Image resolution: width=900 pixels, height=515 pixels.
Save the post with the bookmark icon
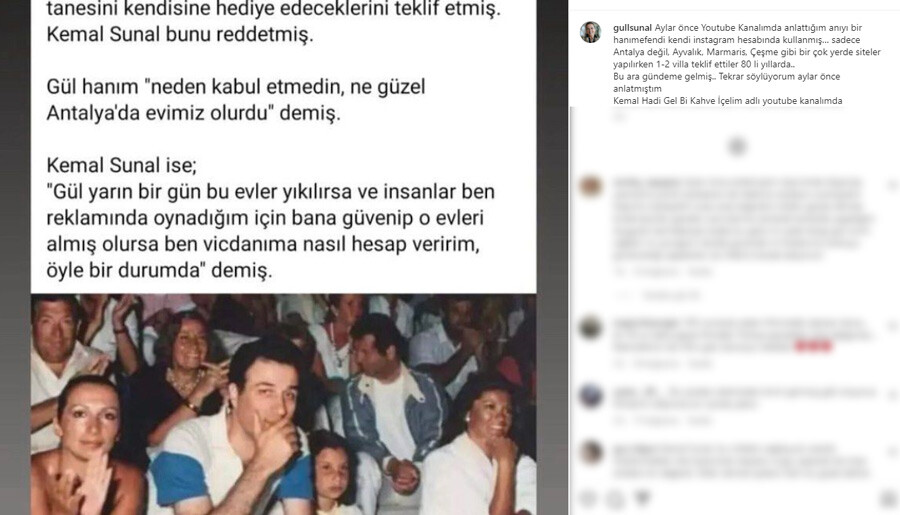[889, 499]
